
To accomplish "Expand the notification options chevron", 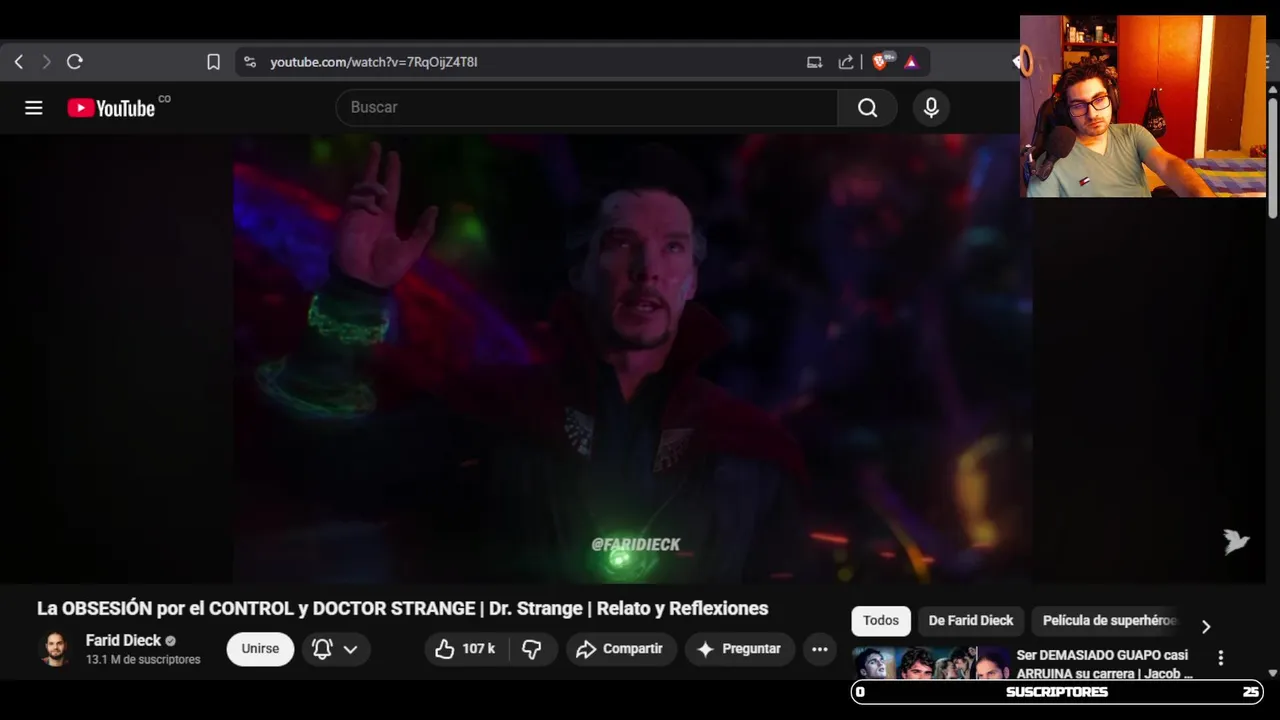I will pyautogui.click(x=350, y=649).
